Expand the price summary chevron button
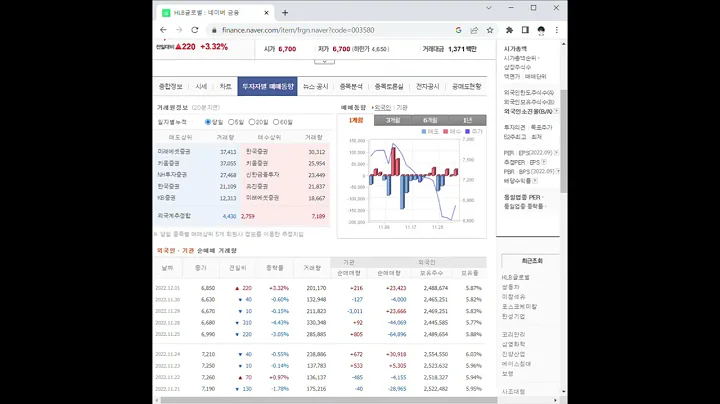 tap(324, 62)
